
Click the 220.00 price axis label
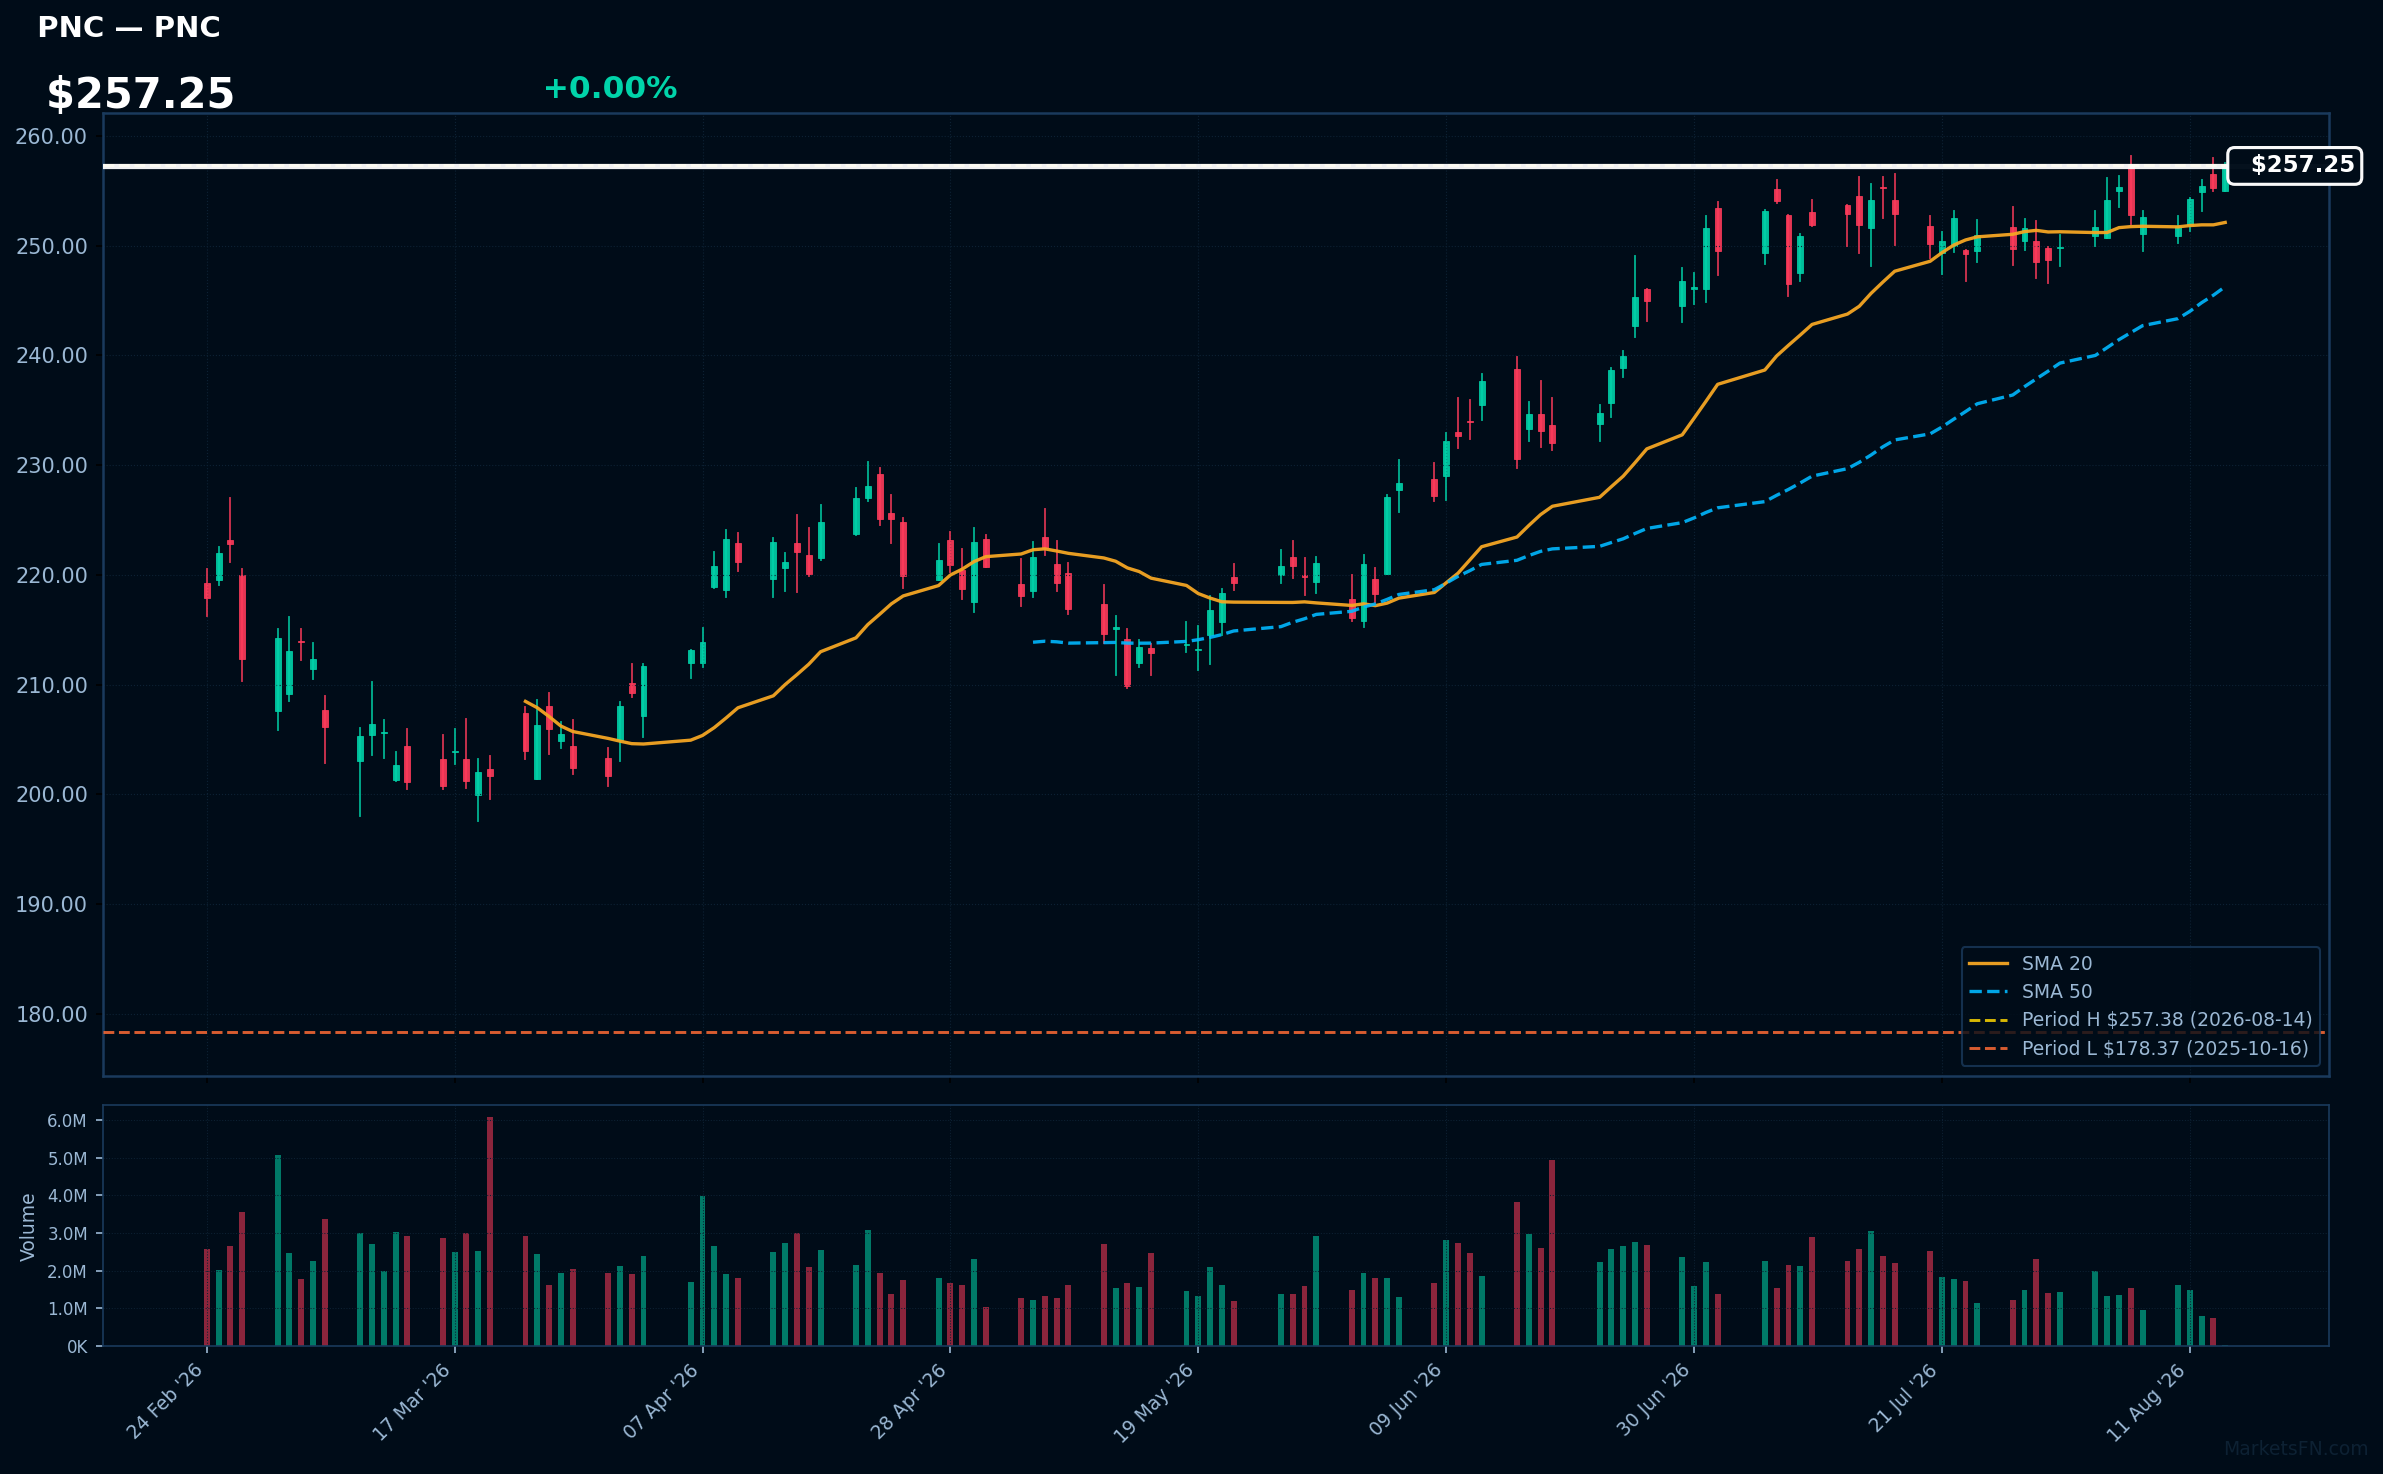click(51, 576)
